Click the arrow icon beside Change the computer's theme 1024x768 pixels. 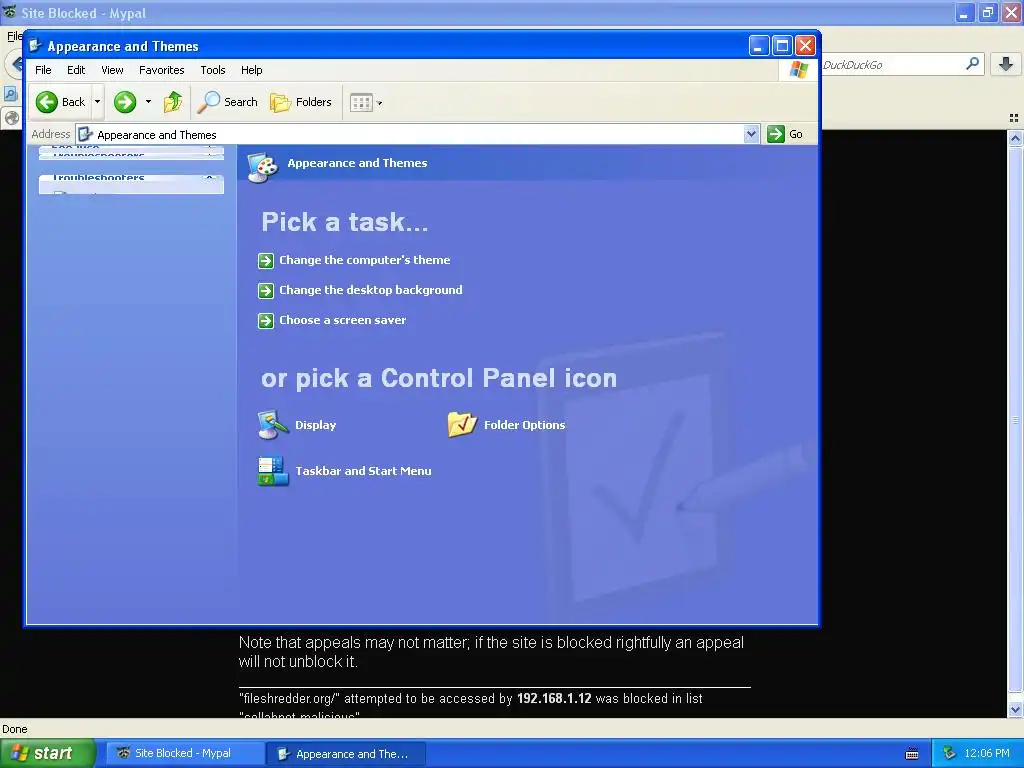pos(266,261)
